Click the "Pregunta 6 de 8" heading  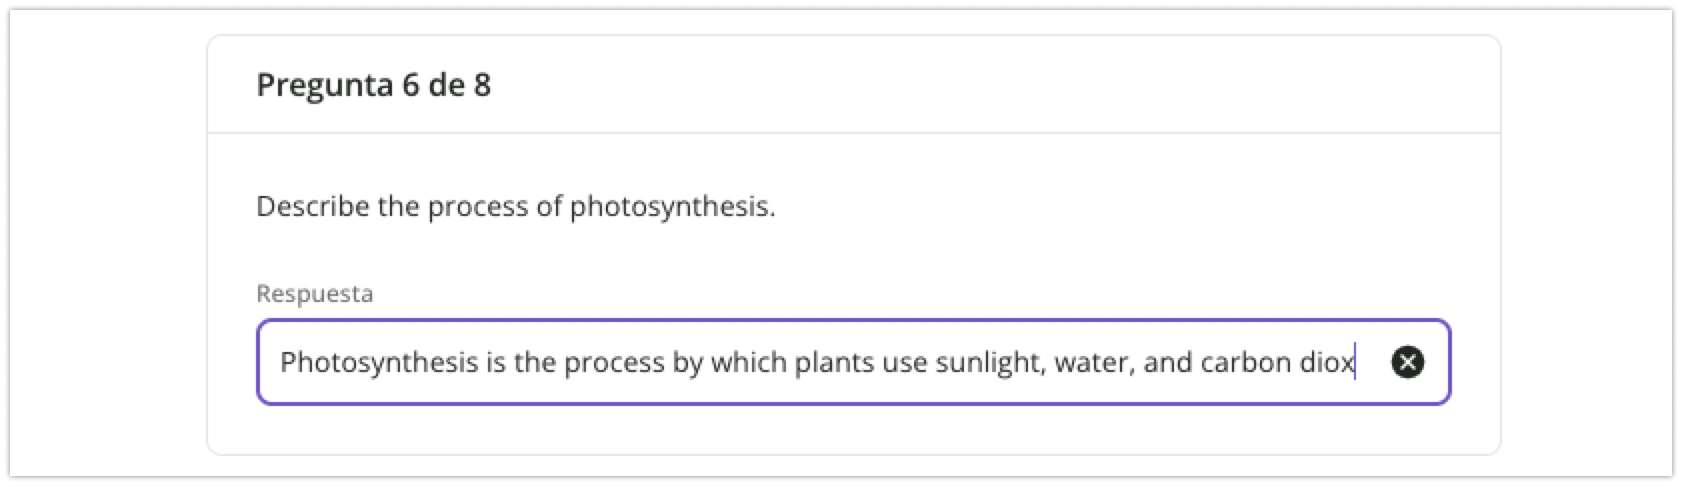[373, 85]
